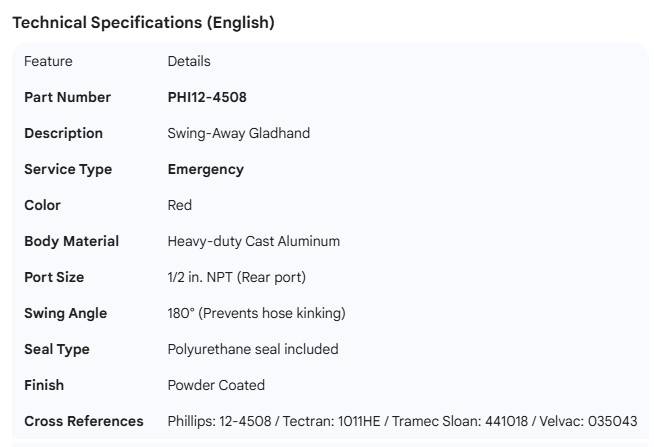
Task: Click the Body Material row label
Action: point(71,241)
